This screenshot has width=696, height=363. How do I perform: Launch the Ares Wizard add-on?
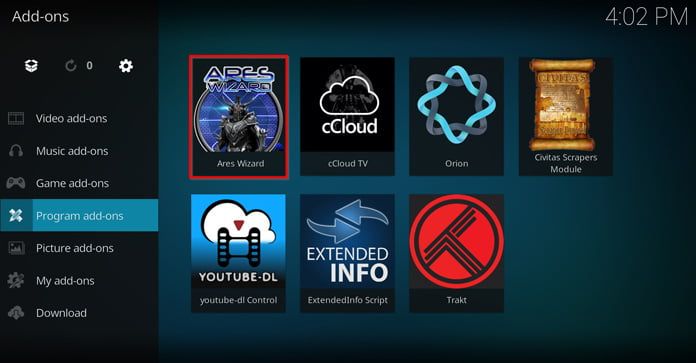pyautogui.click(x=239, y=117)
